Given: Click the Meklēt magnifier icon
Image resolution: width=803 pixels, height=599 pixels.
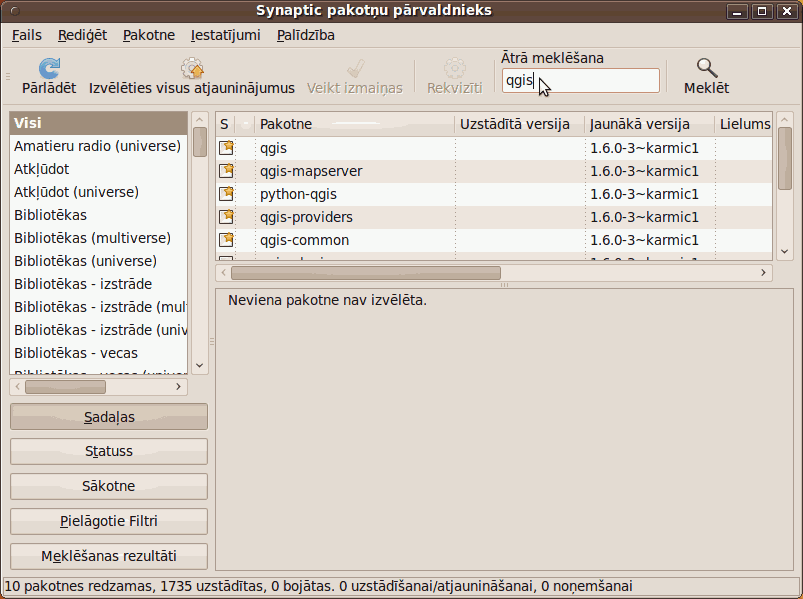Looking at the screenshot, I should coord(707,68).
